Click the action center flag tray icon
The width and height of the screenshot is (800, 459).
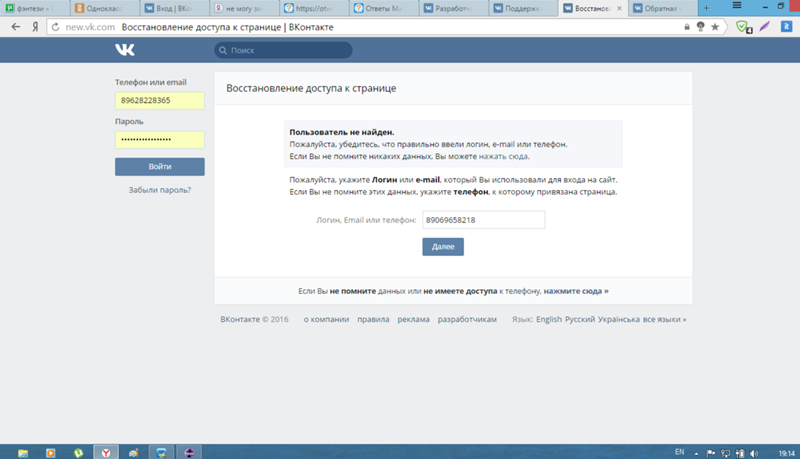pos(710,453)
